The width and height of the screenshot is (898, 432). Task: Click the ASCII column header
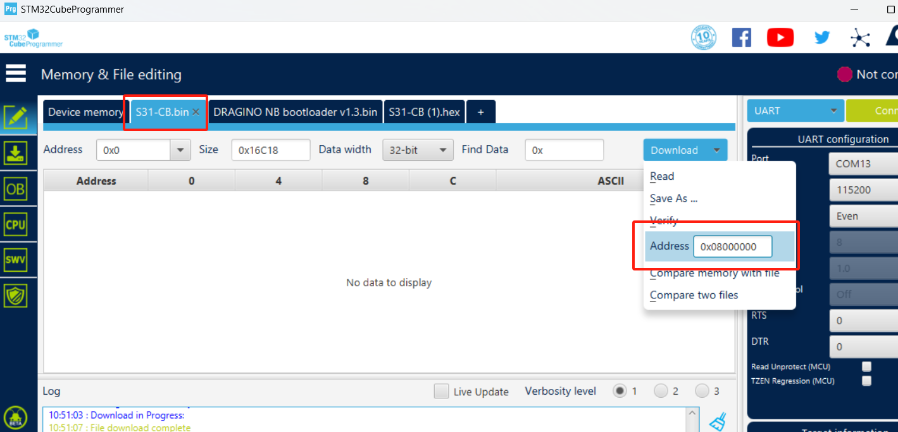point(612,181)
